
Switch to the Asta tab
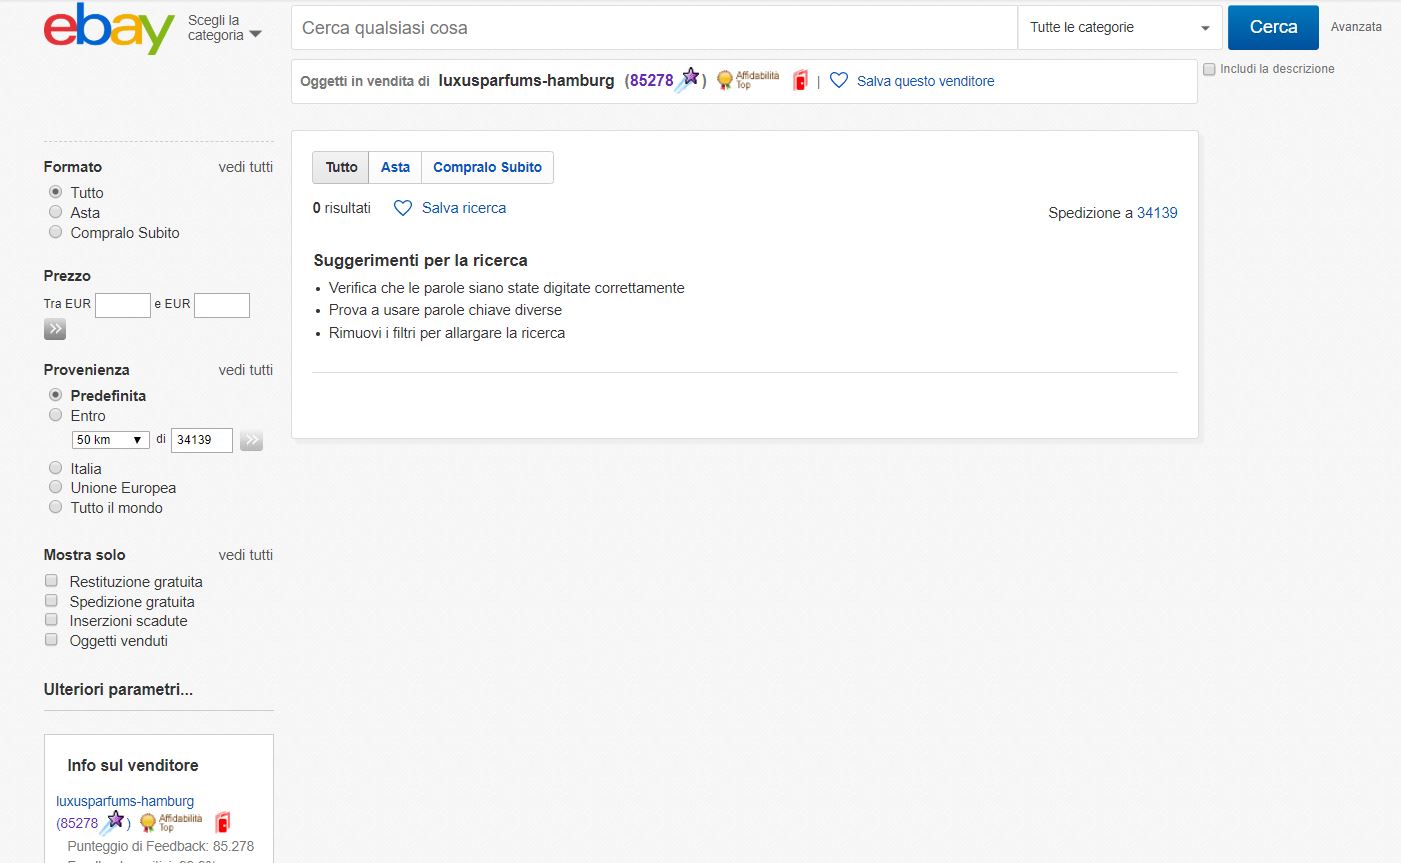tap(395, 167)
